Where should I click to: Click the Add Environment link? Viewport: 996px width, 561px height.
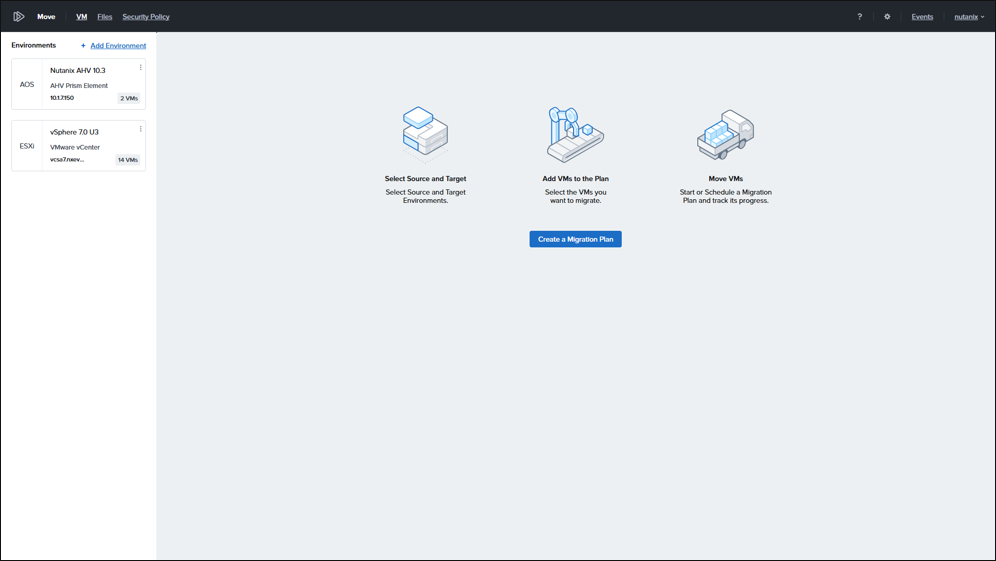[x=118, y=46]
